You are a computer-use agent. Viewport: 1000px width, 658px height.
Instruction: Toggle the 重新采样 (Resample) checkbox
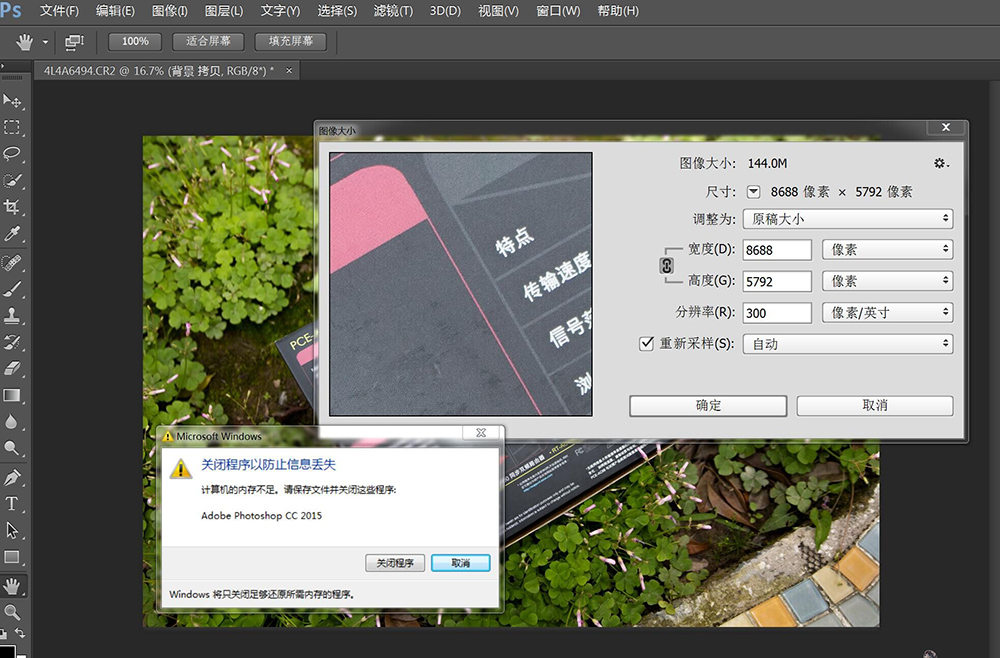coord(646,344)
